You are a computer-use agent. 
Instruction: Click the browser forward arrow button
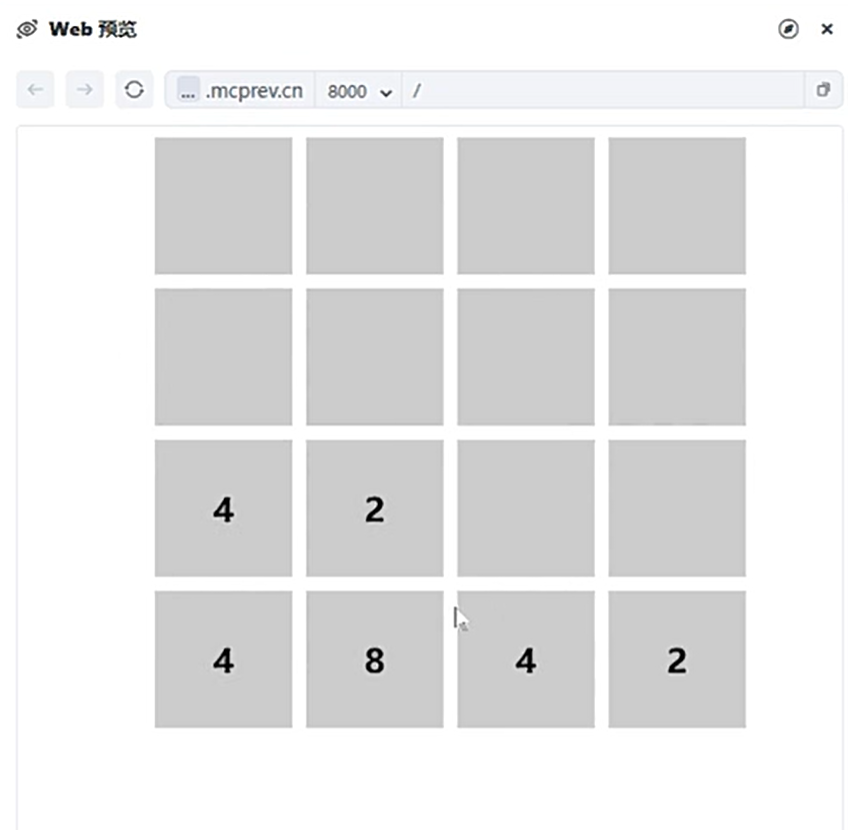pyautogui.click(x=84, y=90)
